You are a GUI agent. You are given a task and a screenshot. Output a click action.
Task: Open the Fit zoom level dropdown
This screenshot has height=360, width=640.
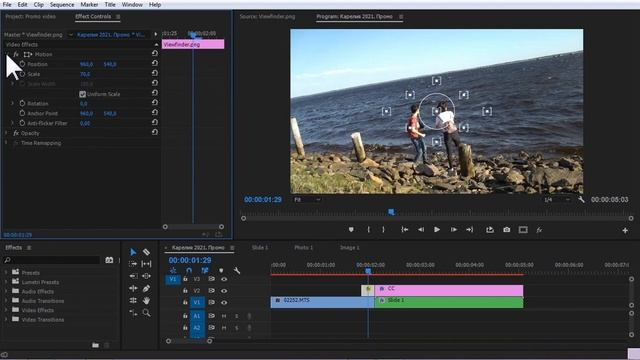[x=307, y=200]
